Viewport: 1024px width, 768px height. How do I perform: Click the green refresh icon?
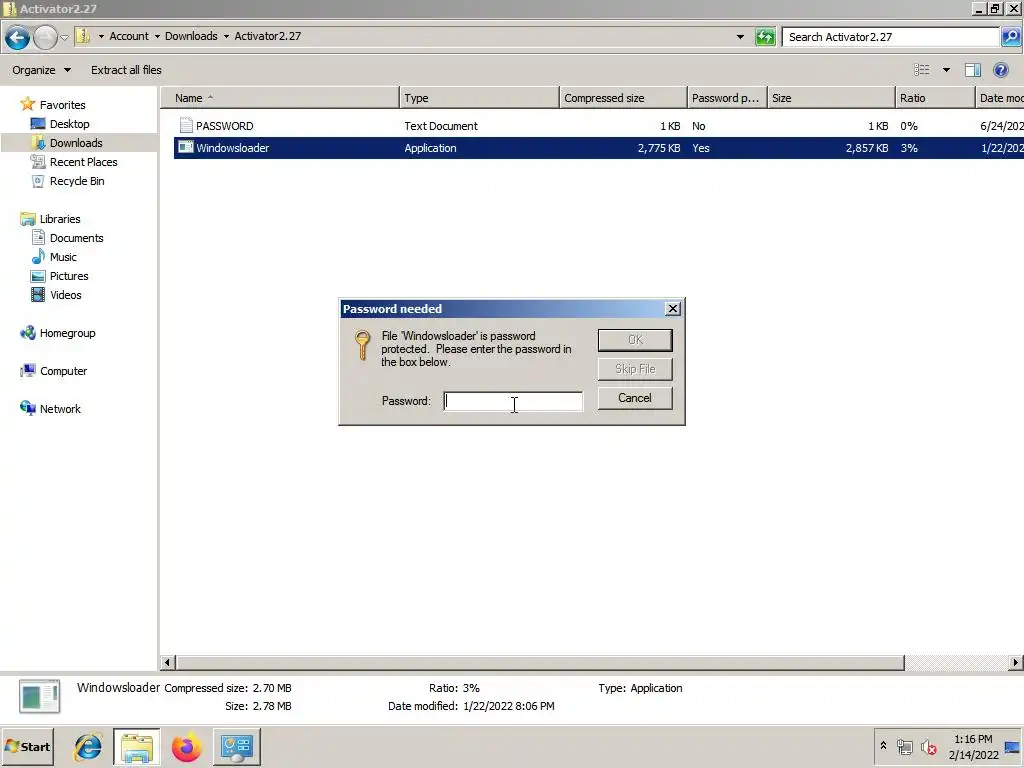[x=765, y=37]
